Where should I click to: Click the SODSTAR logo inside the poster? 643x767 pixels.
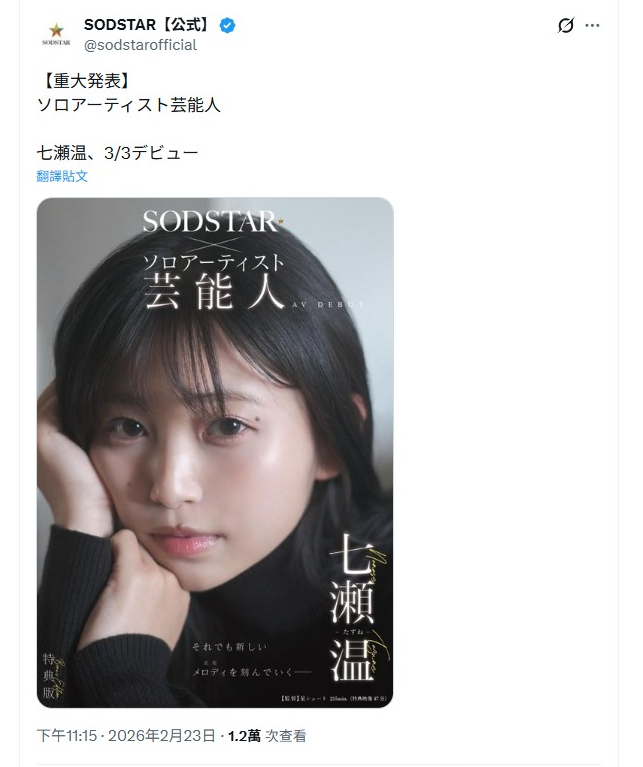pyautogui.click(x=213, y=222)
